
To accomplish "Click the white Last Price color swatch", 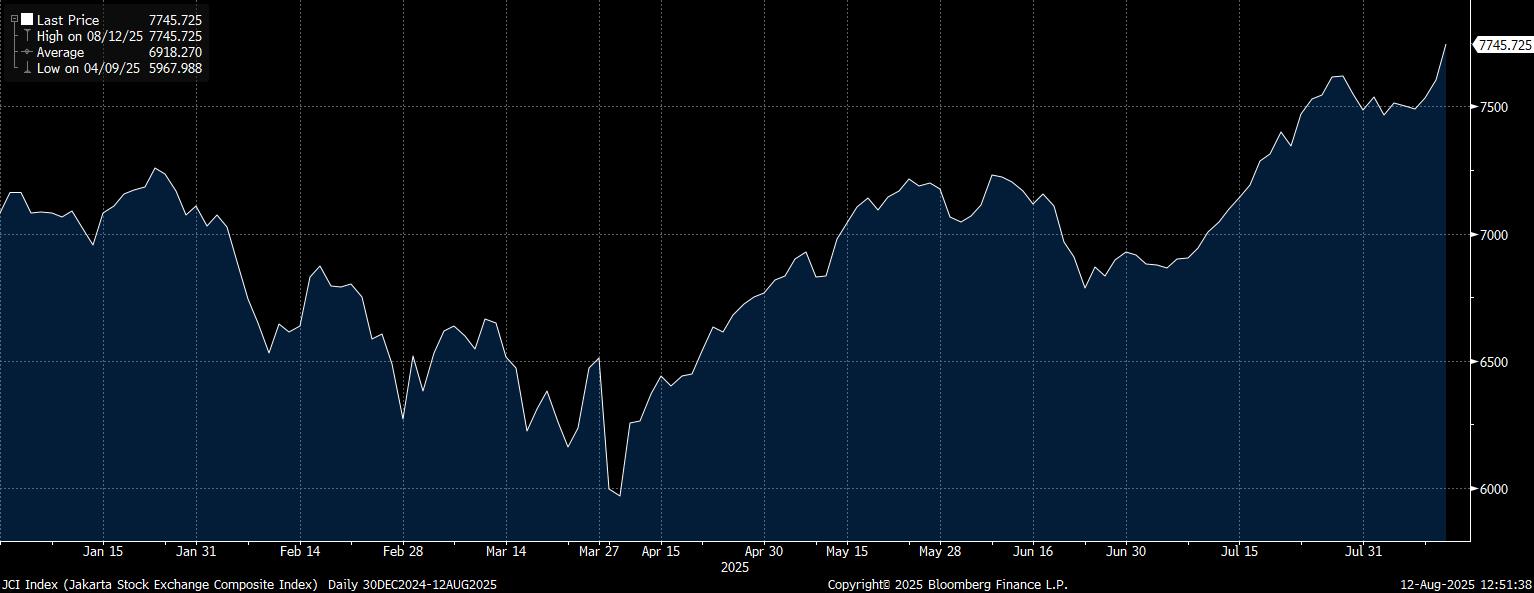I will [x=27, y=20].
